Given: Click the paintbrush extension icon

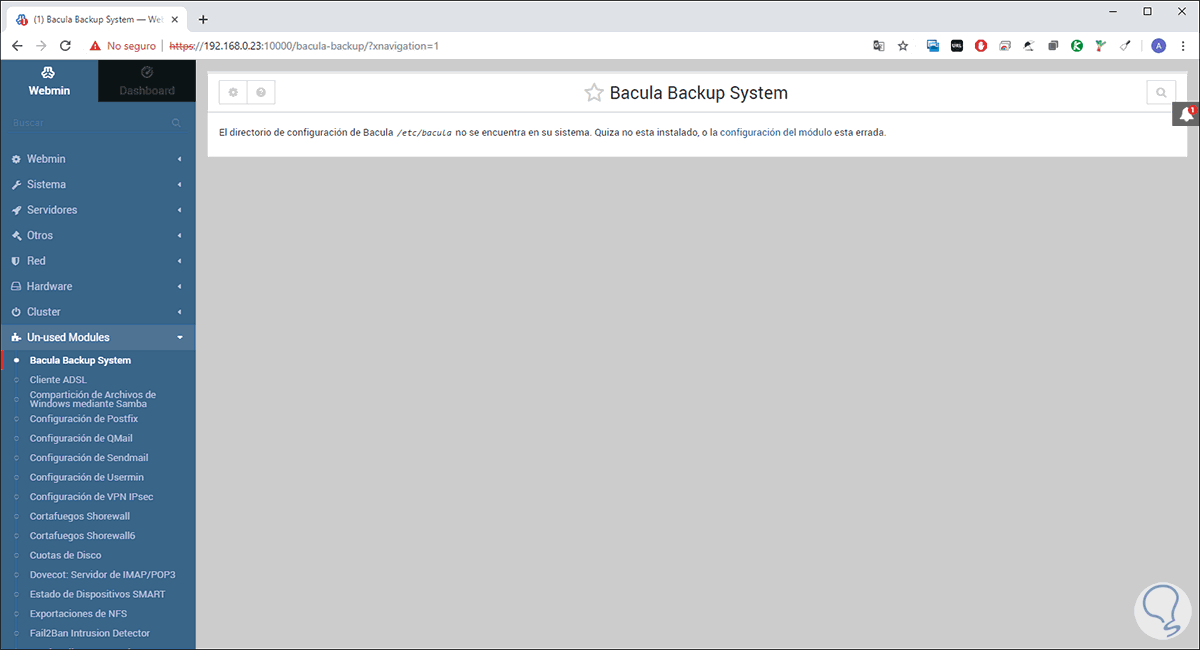Looking at the screenshot, I should [x=1125, y=45].
